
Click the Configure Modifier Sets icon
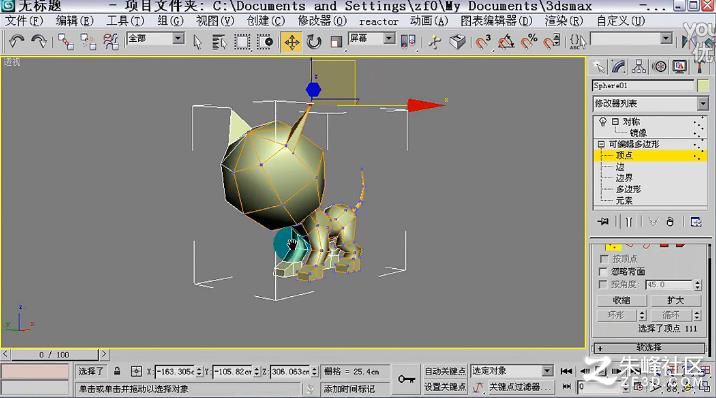tap(696, 222)
